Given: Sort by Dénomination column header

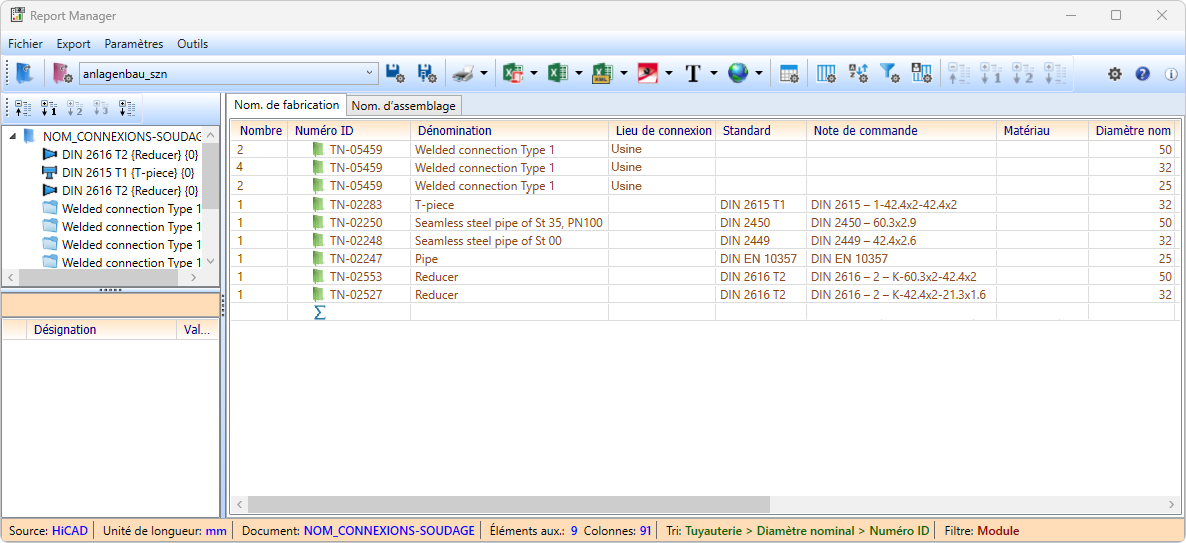Looking at the screenshot, I should click(x=454, y=130).
